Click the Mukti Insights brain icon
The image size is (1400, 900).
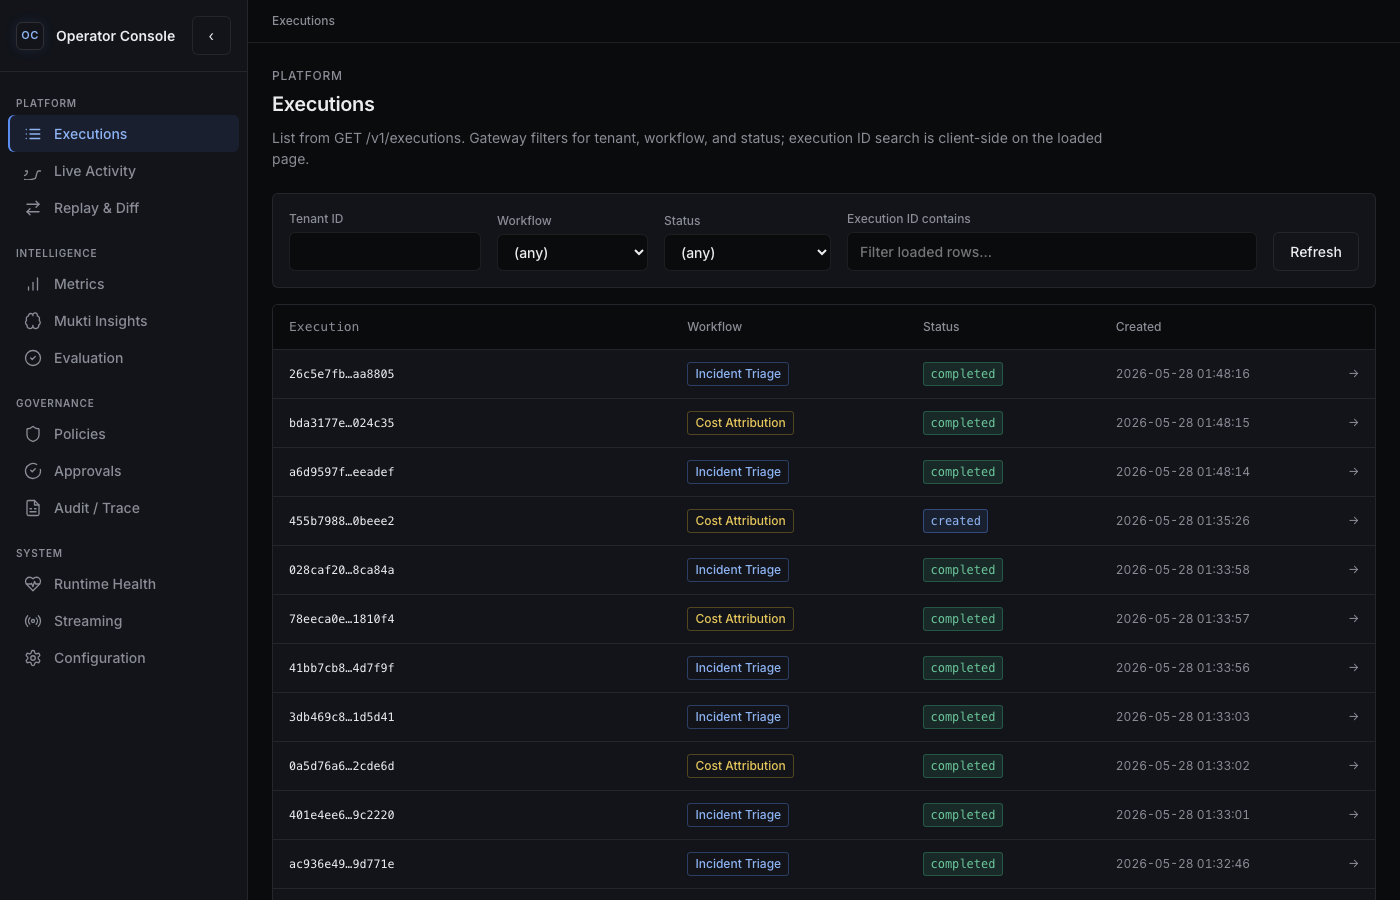pos(33,321)
